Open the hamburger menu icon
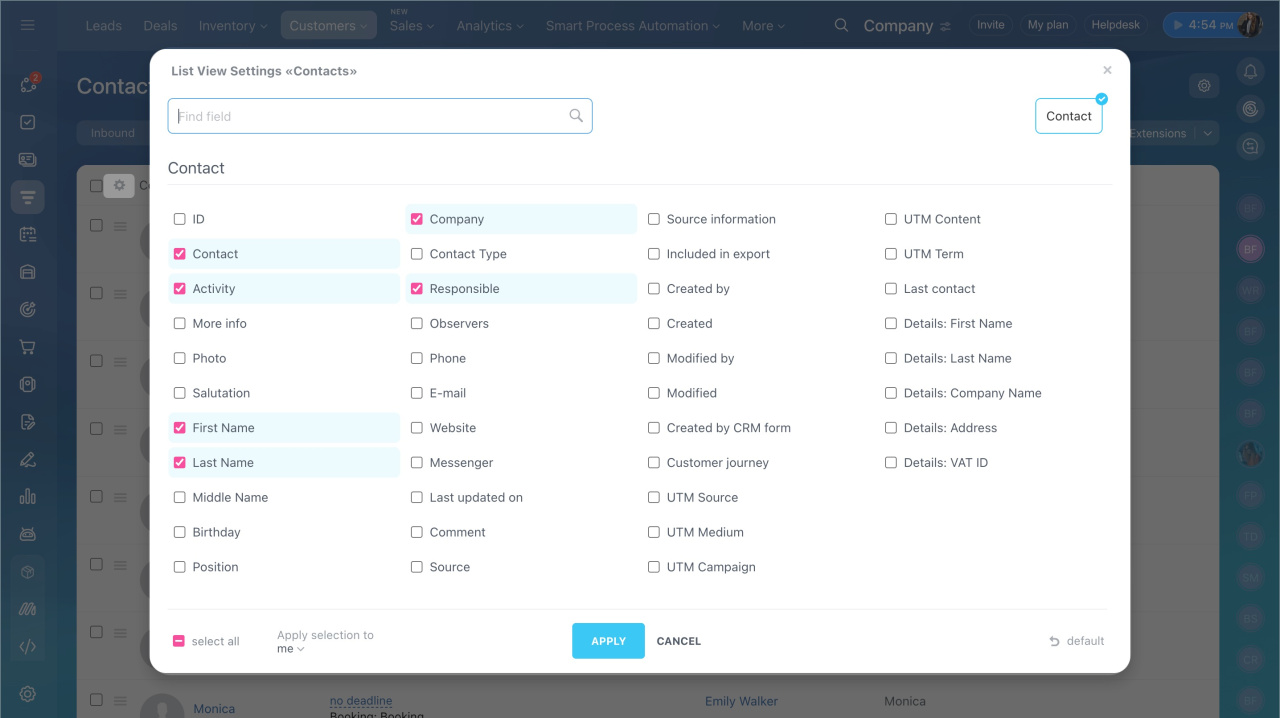 [x=28, y=25]
